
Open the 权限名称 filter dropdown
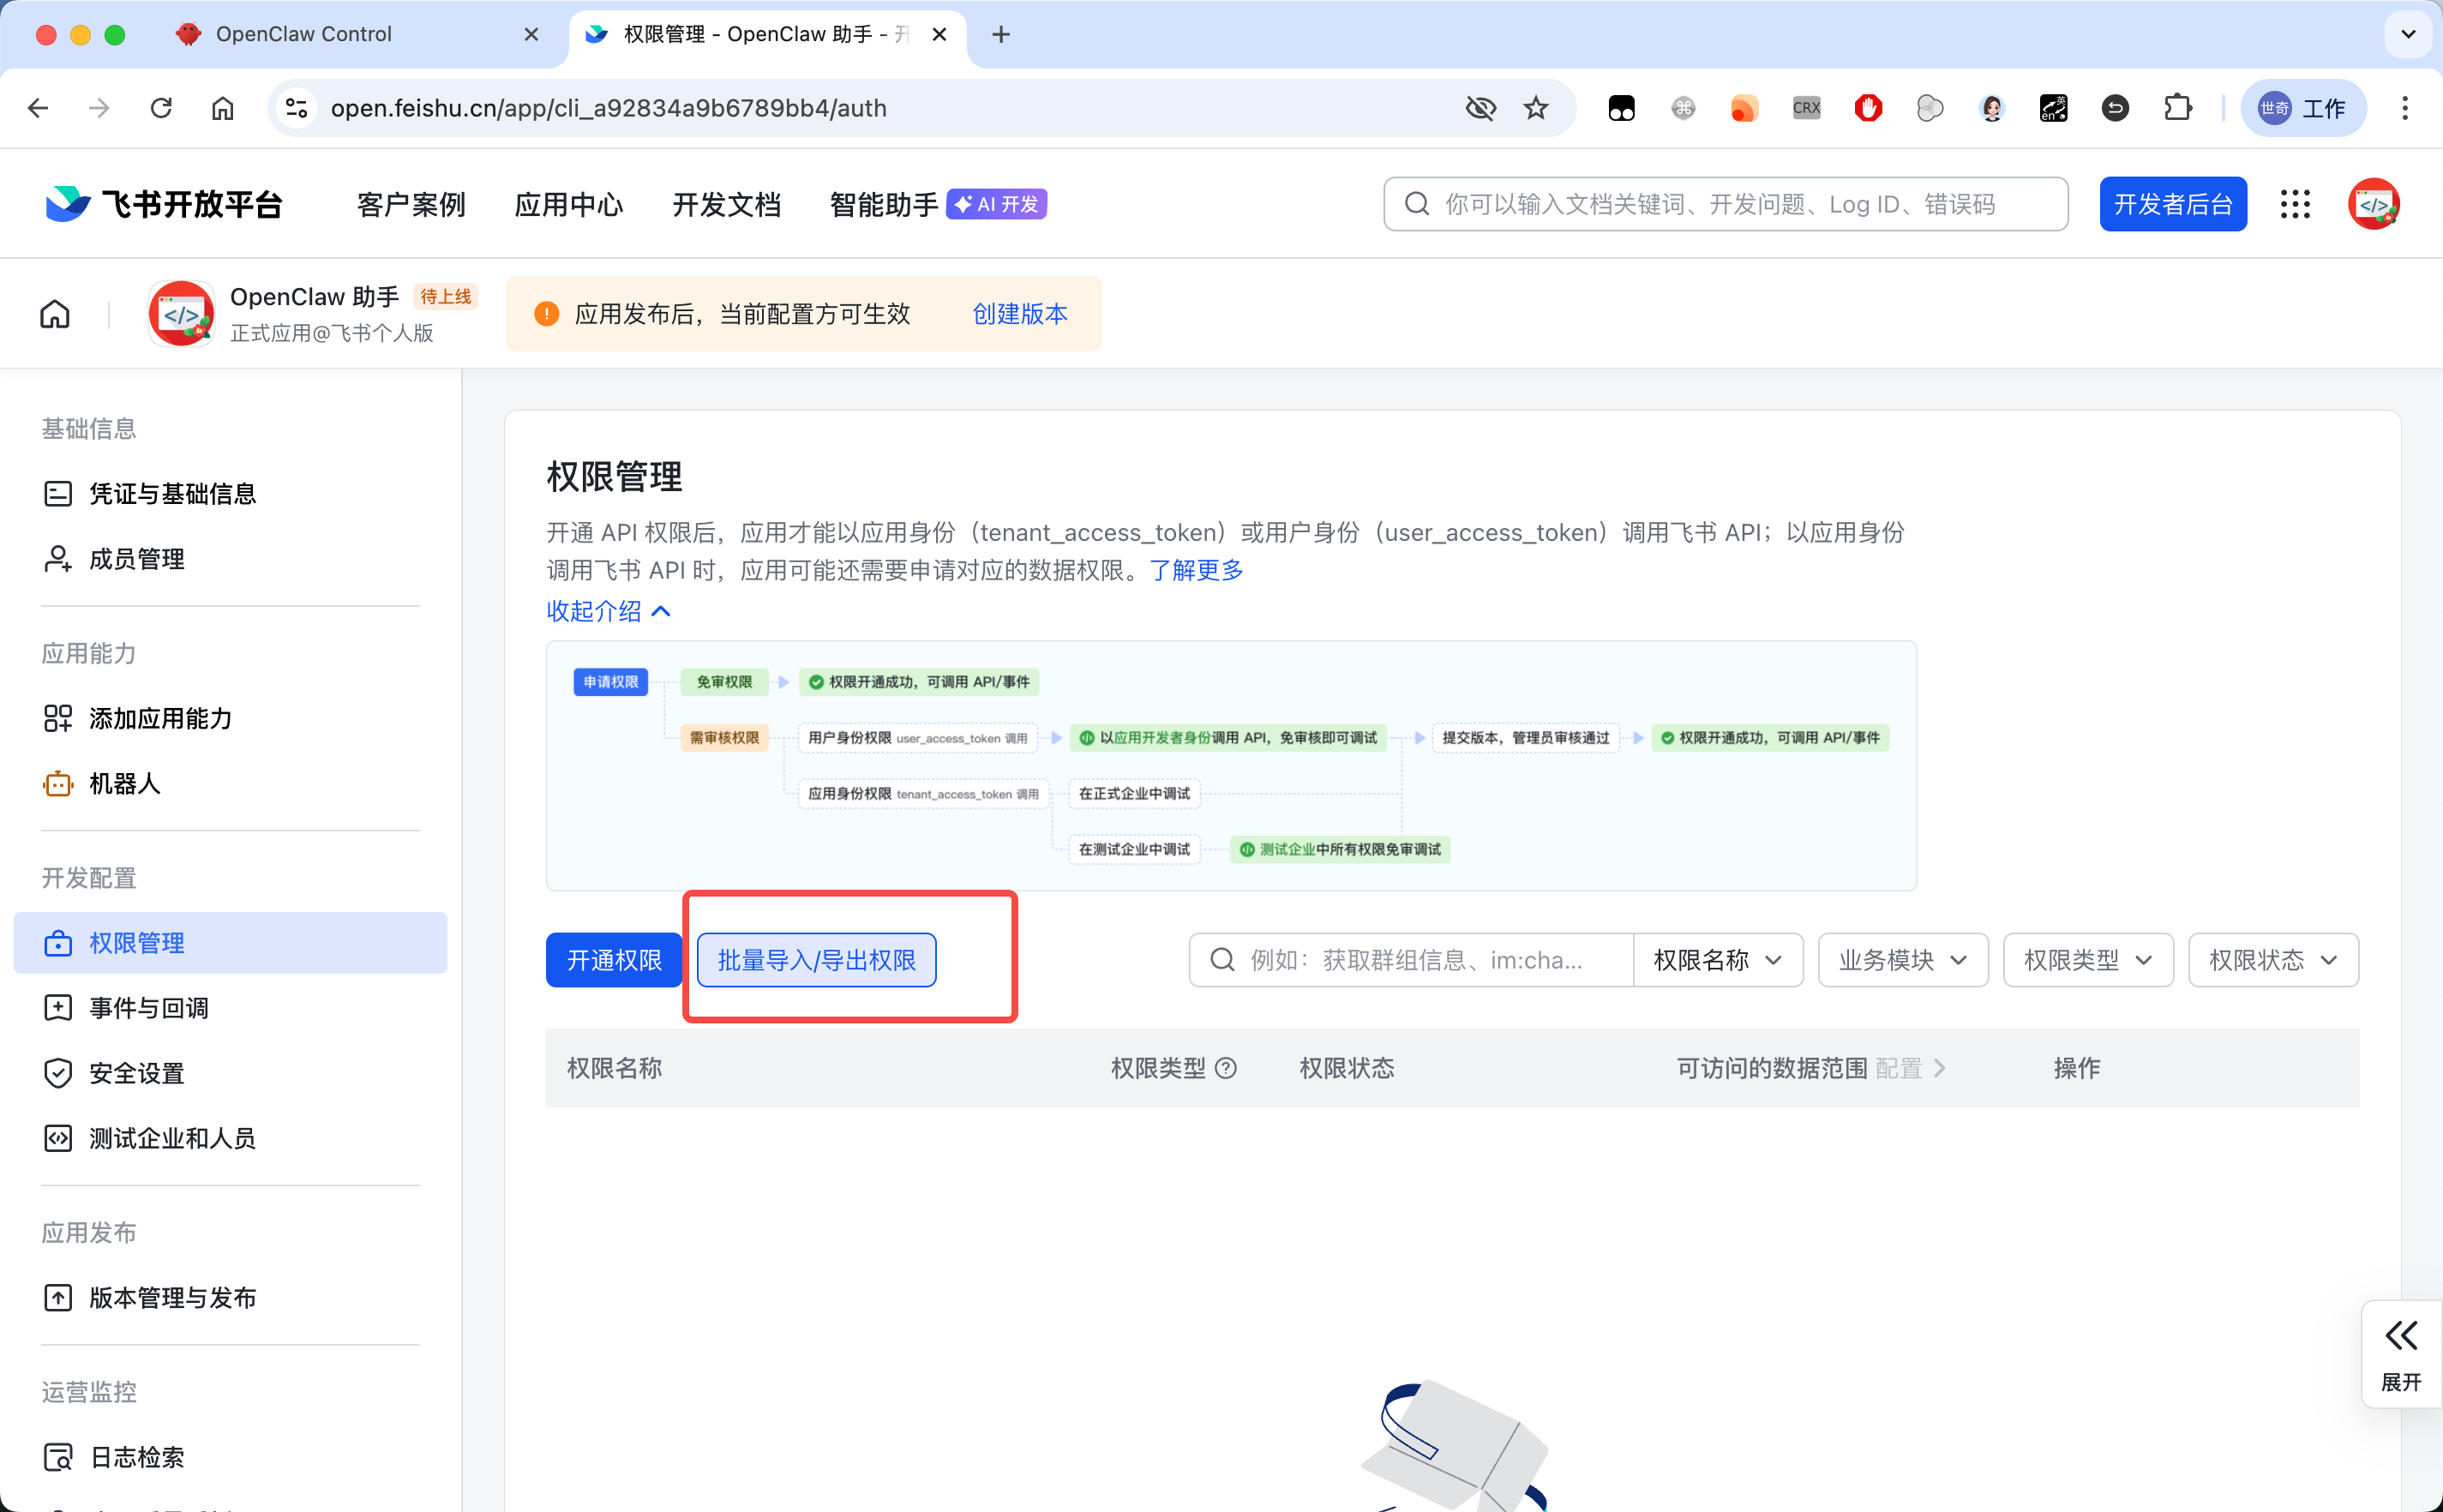pyautogui.click(x=1718, y=959)
